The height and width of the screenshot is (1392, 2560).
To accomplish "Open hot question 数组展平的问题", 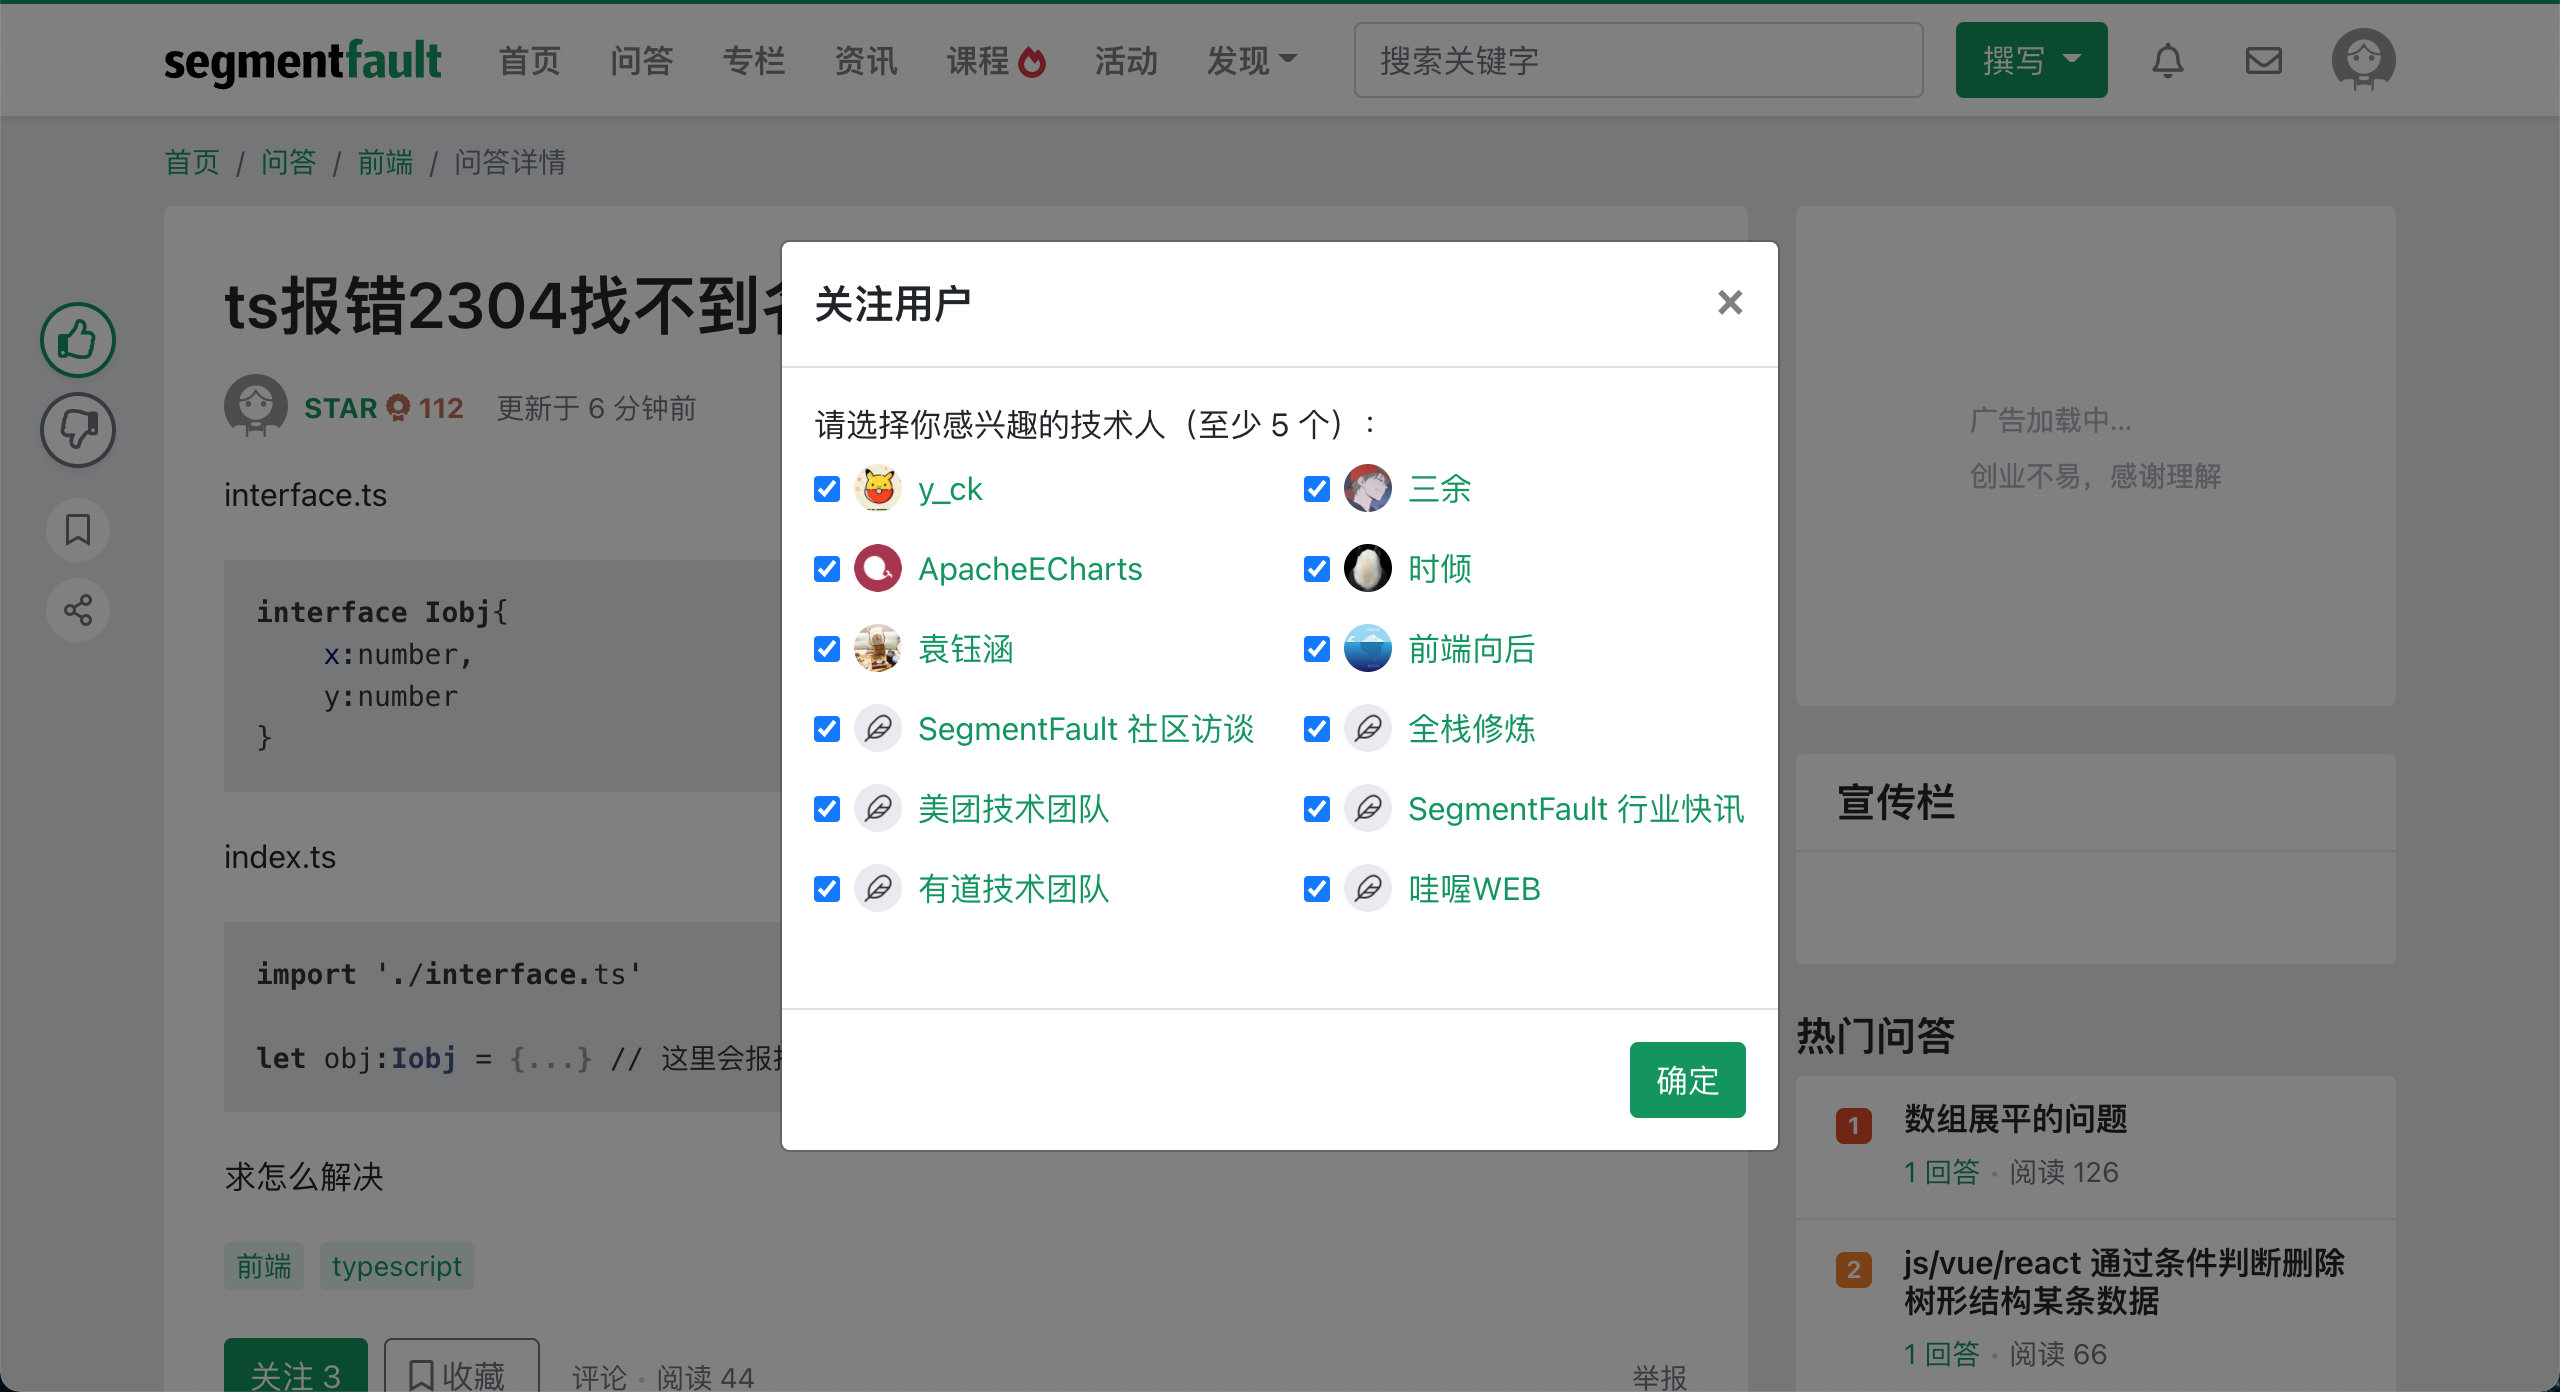I will pyautogui.click(x=2016, y=1119).
